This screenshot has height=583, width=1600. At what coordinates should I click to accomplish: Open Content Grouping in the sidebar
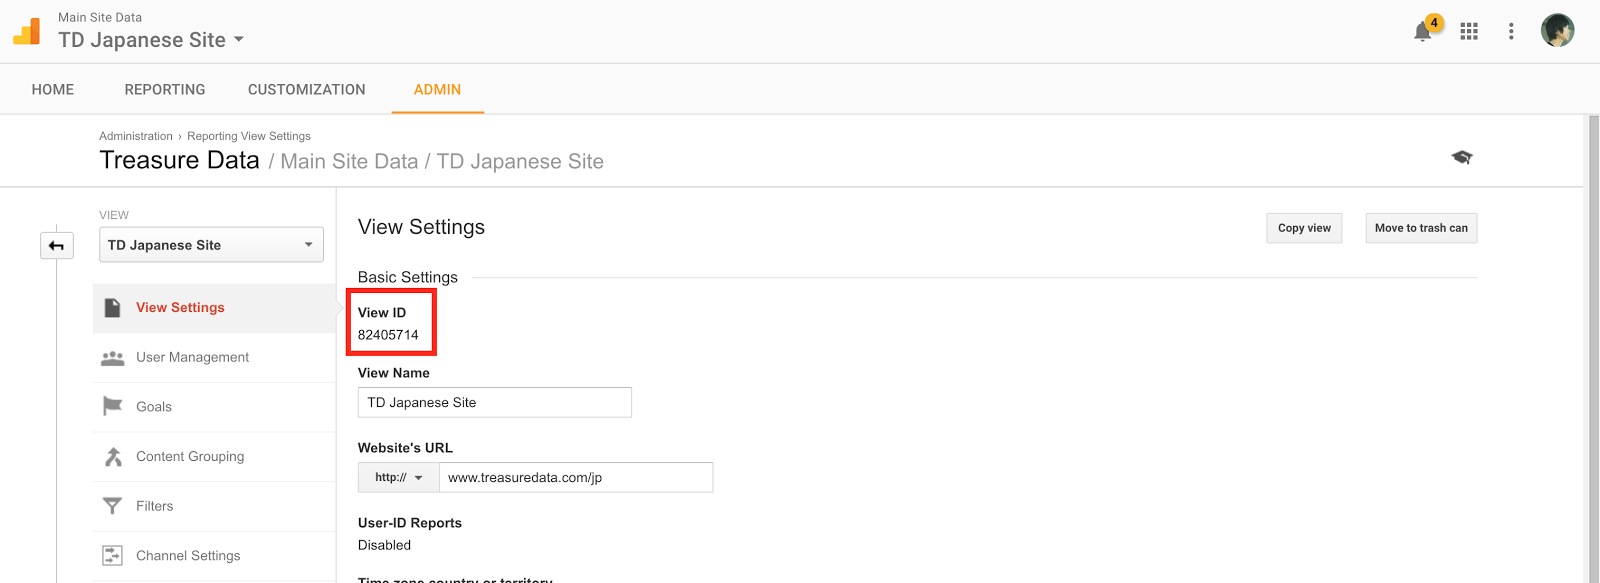click(214, 457)
